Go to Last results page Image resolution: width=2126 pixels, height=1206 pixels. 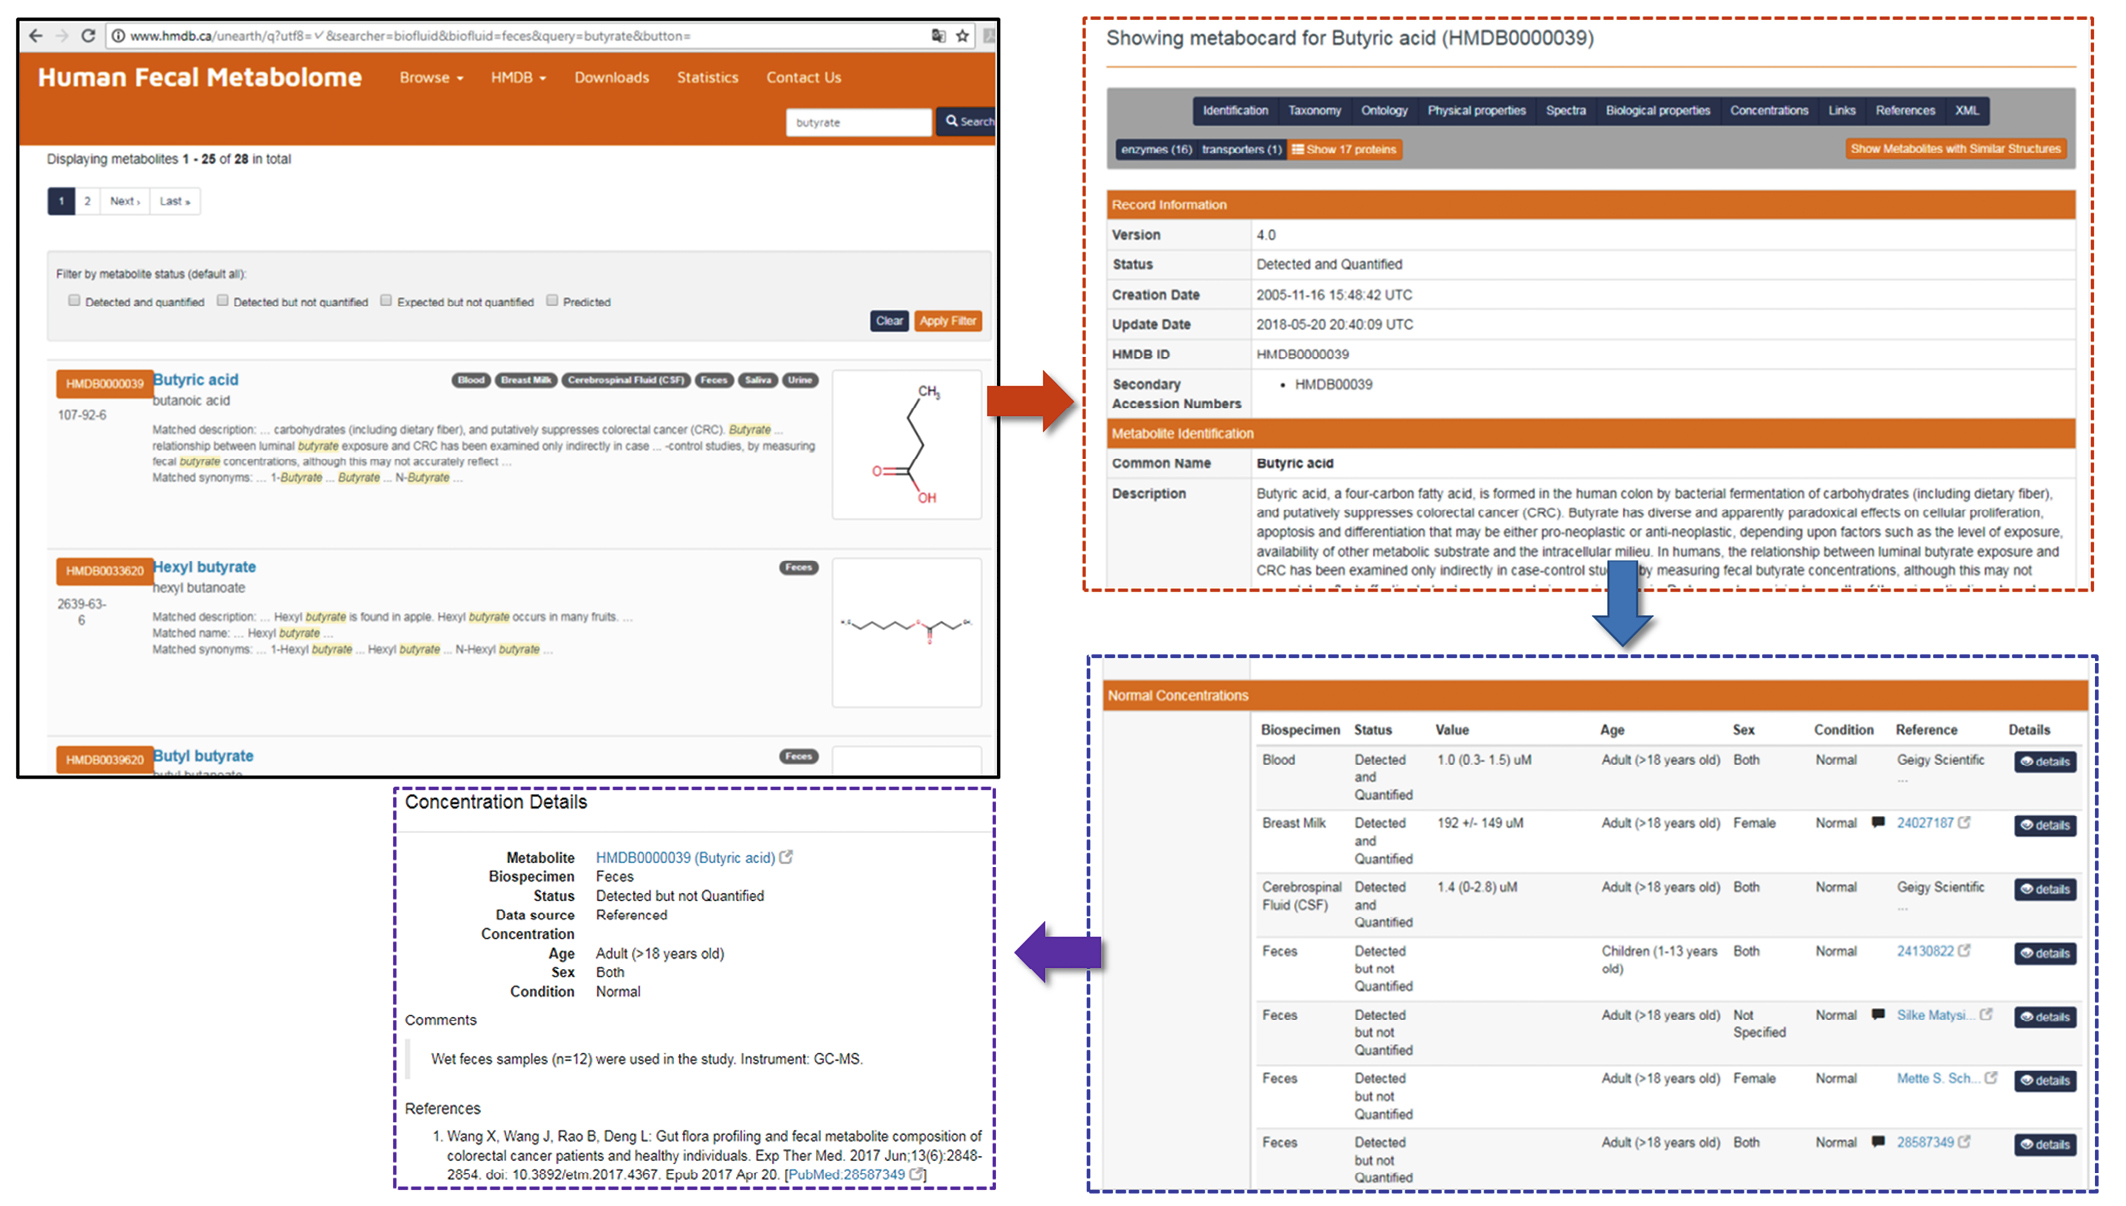[174, 201]
